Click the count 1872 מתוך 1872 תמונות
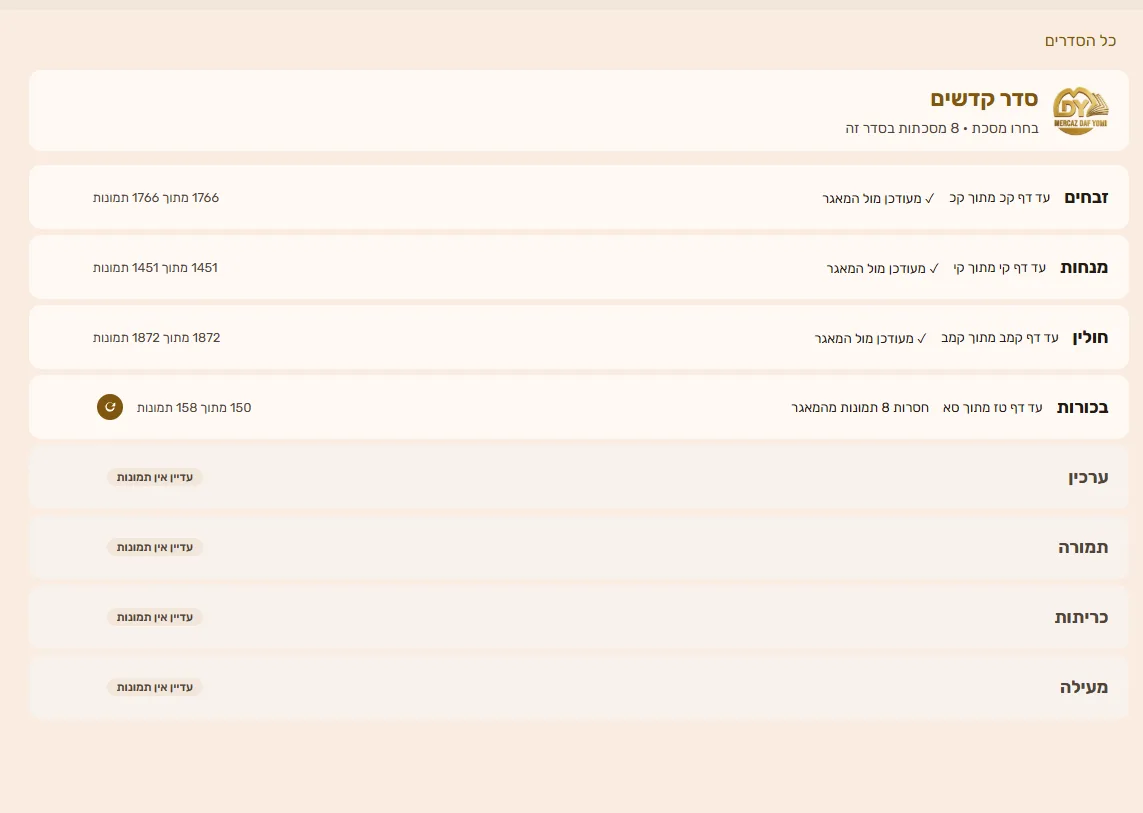 [x=157, y=338]
